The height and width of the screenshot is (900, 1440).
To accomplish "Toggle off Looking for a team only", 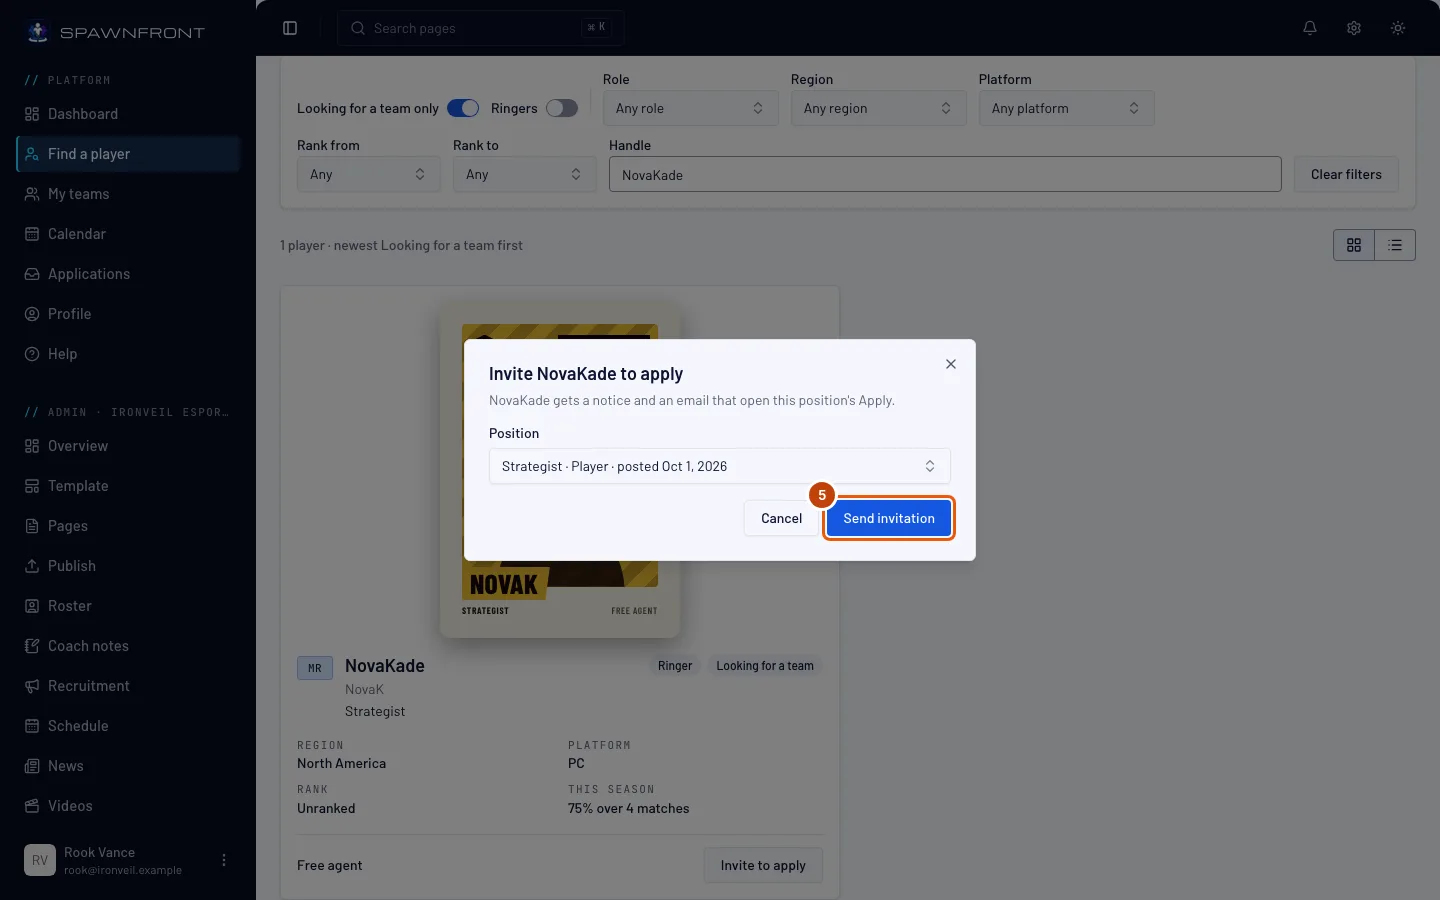I will click(x=463, y=108).
